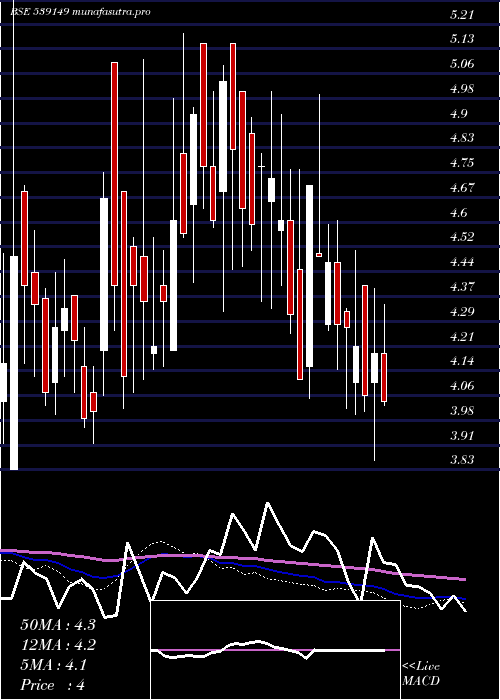
Task: Click the 4.67 price axis label
Action: click(461, 188)
